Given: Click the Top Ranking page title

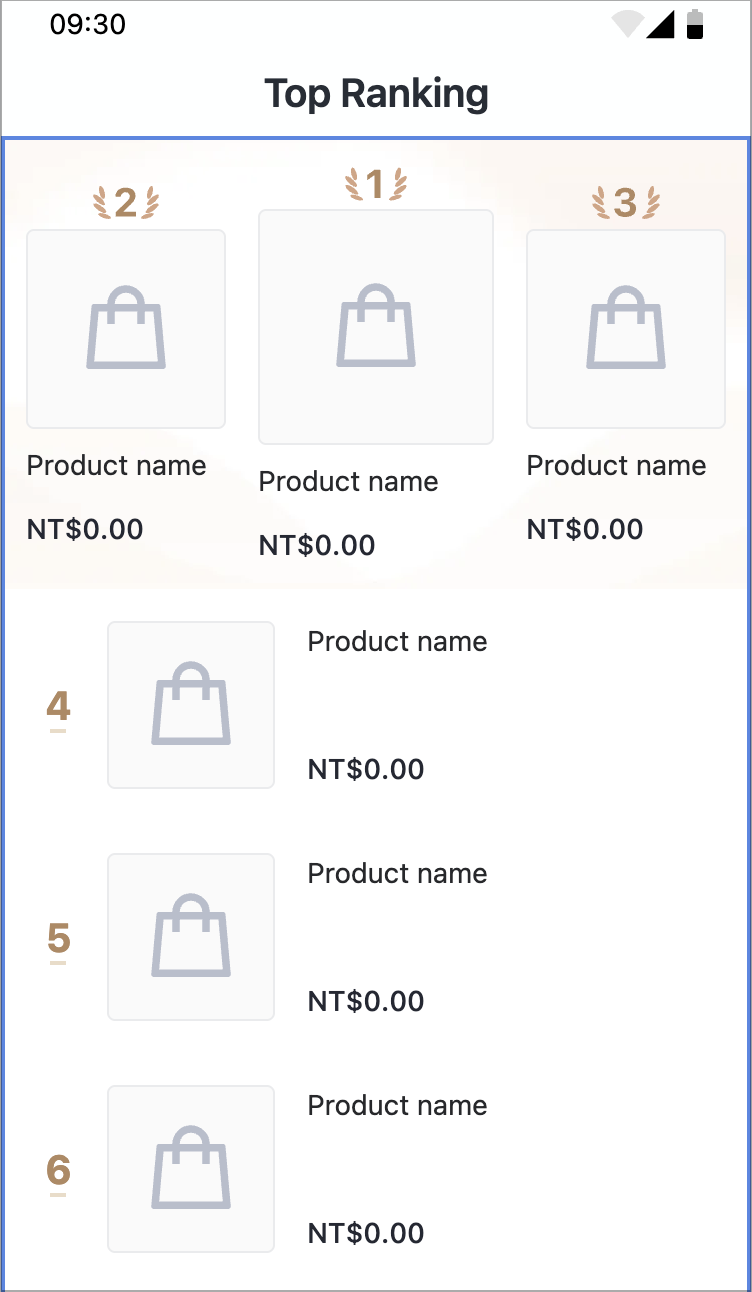Looking at the screenshot, I should pyautogui.click(x=376, y=93).
